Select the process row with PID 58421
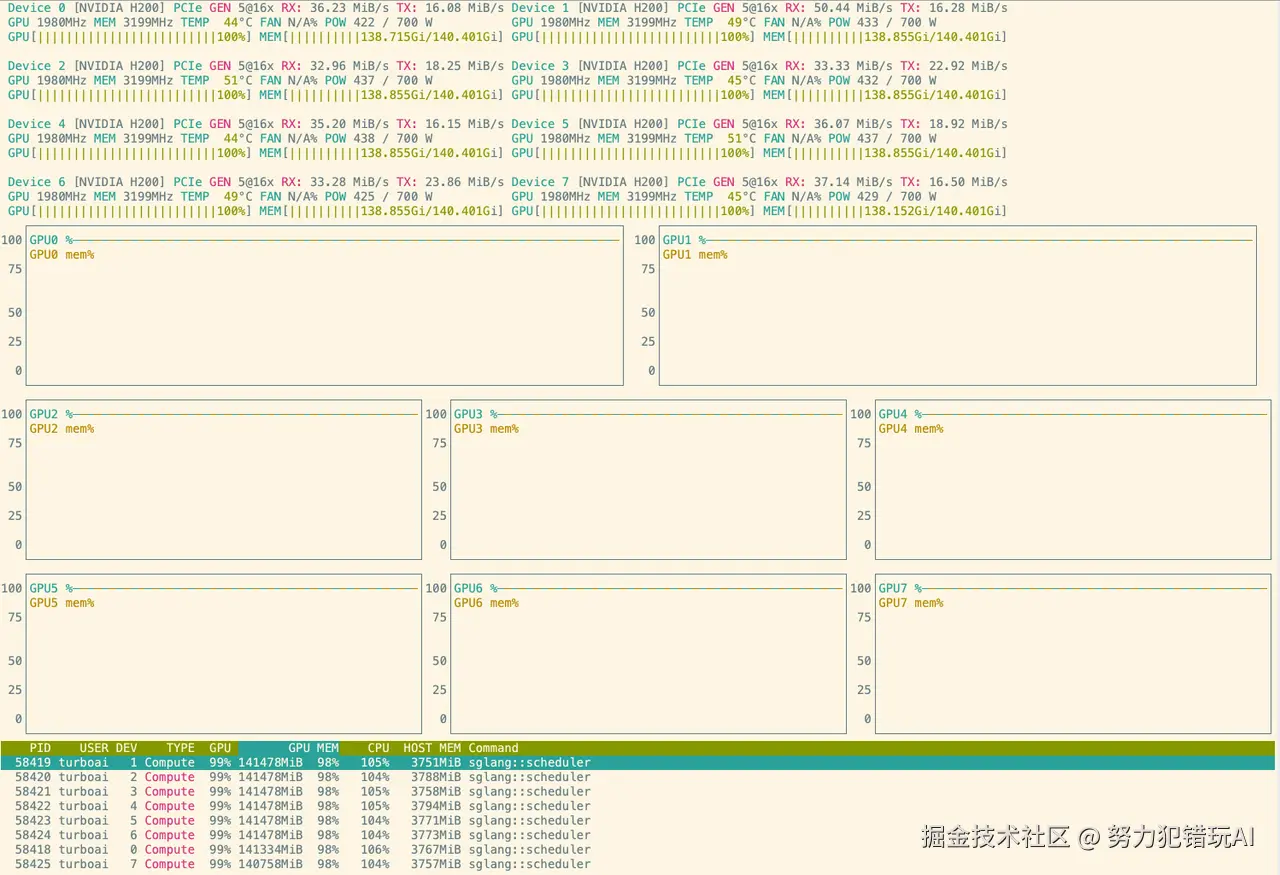This screenshot has height=875, width=1280. (638, 792)
